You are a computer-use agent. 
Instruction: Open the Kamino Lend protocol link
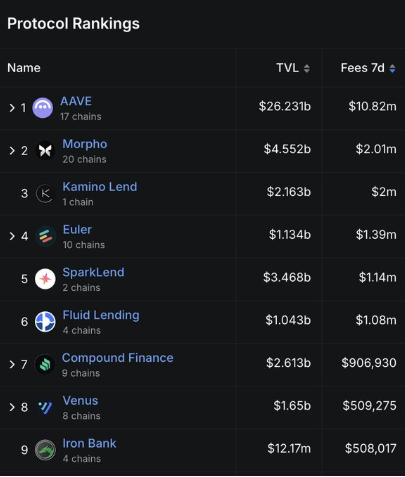click(100, 187)
